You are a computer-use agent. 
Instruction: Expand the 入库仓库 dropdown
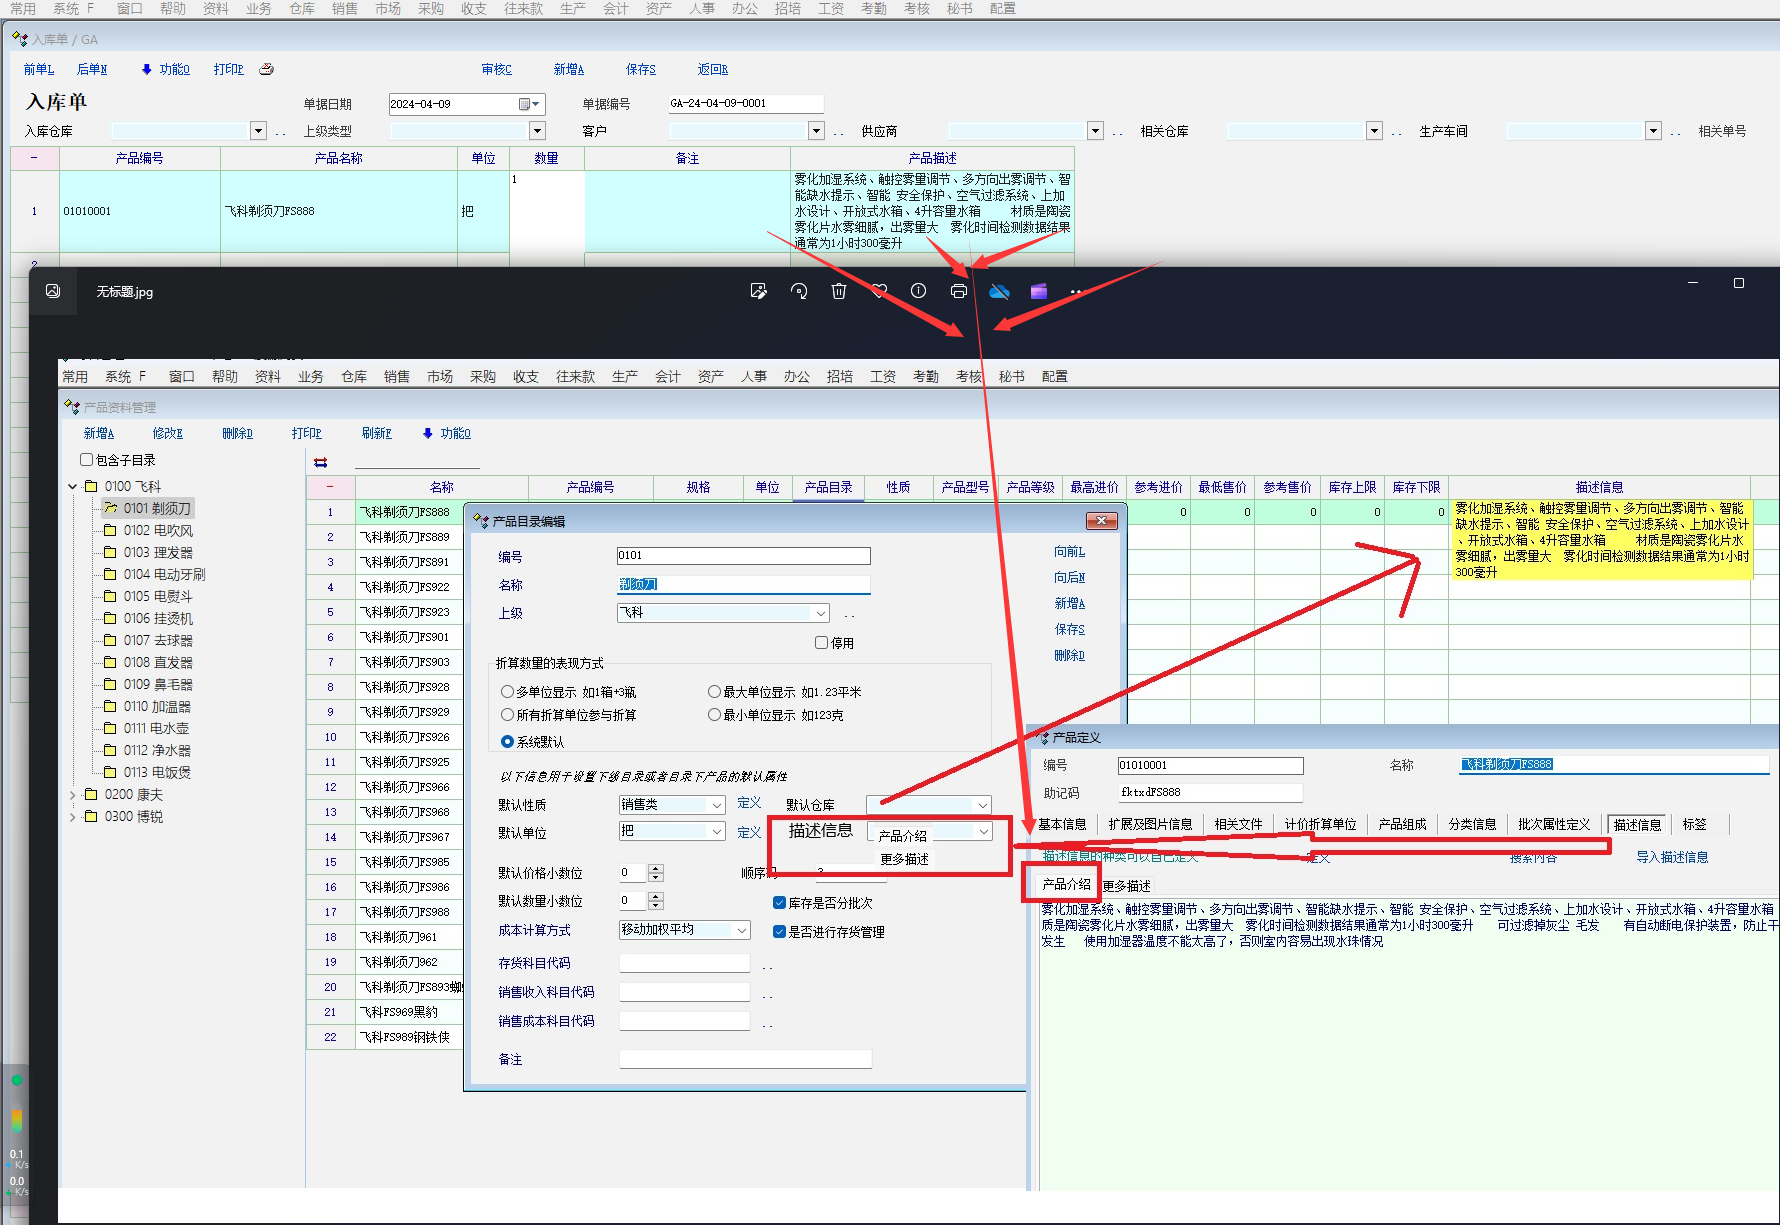coord(258,131)
